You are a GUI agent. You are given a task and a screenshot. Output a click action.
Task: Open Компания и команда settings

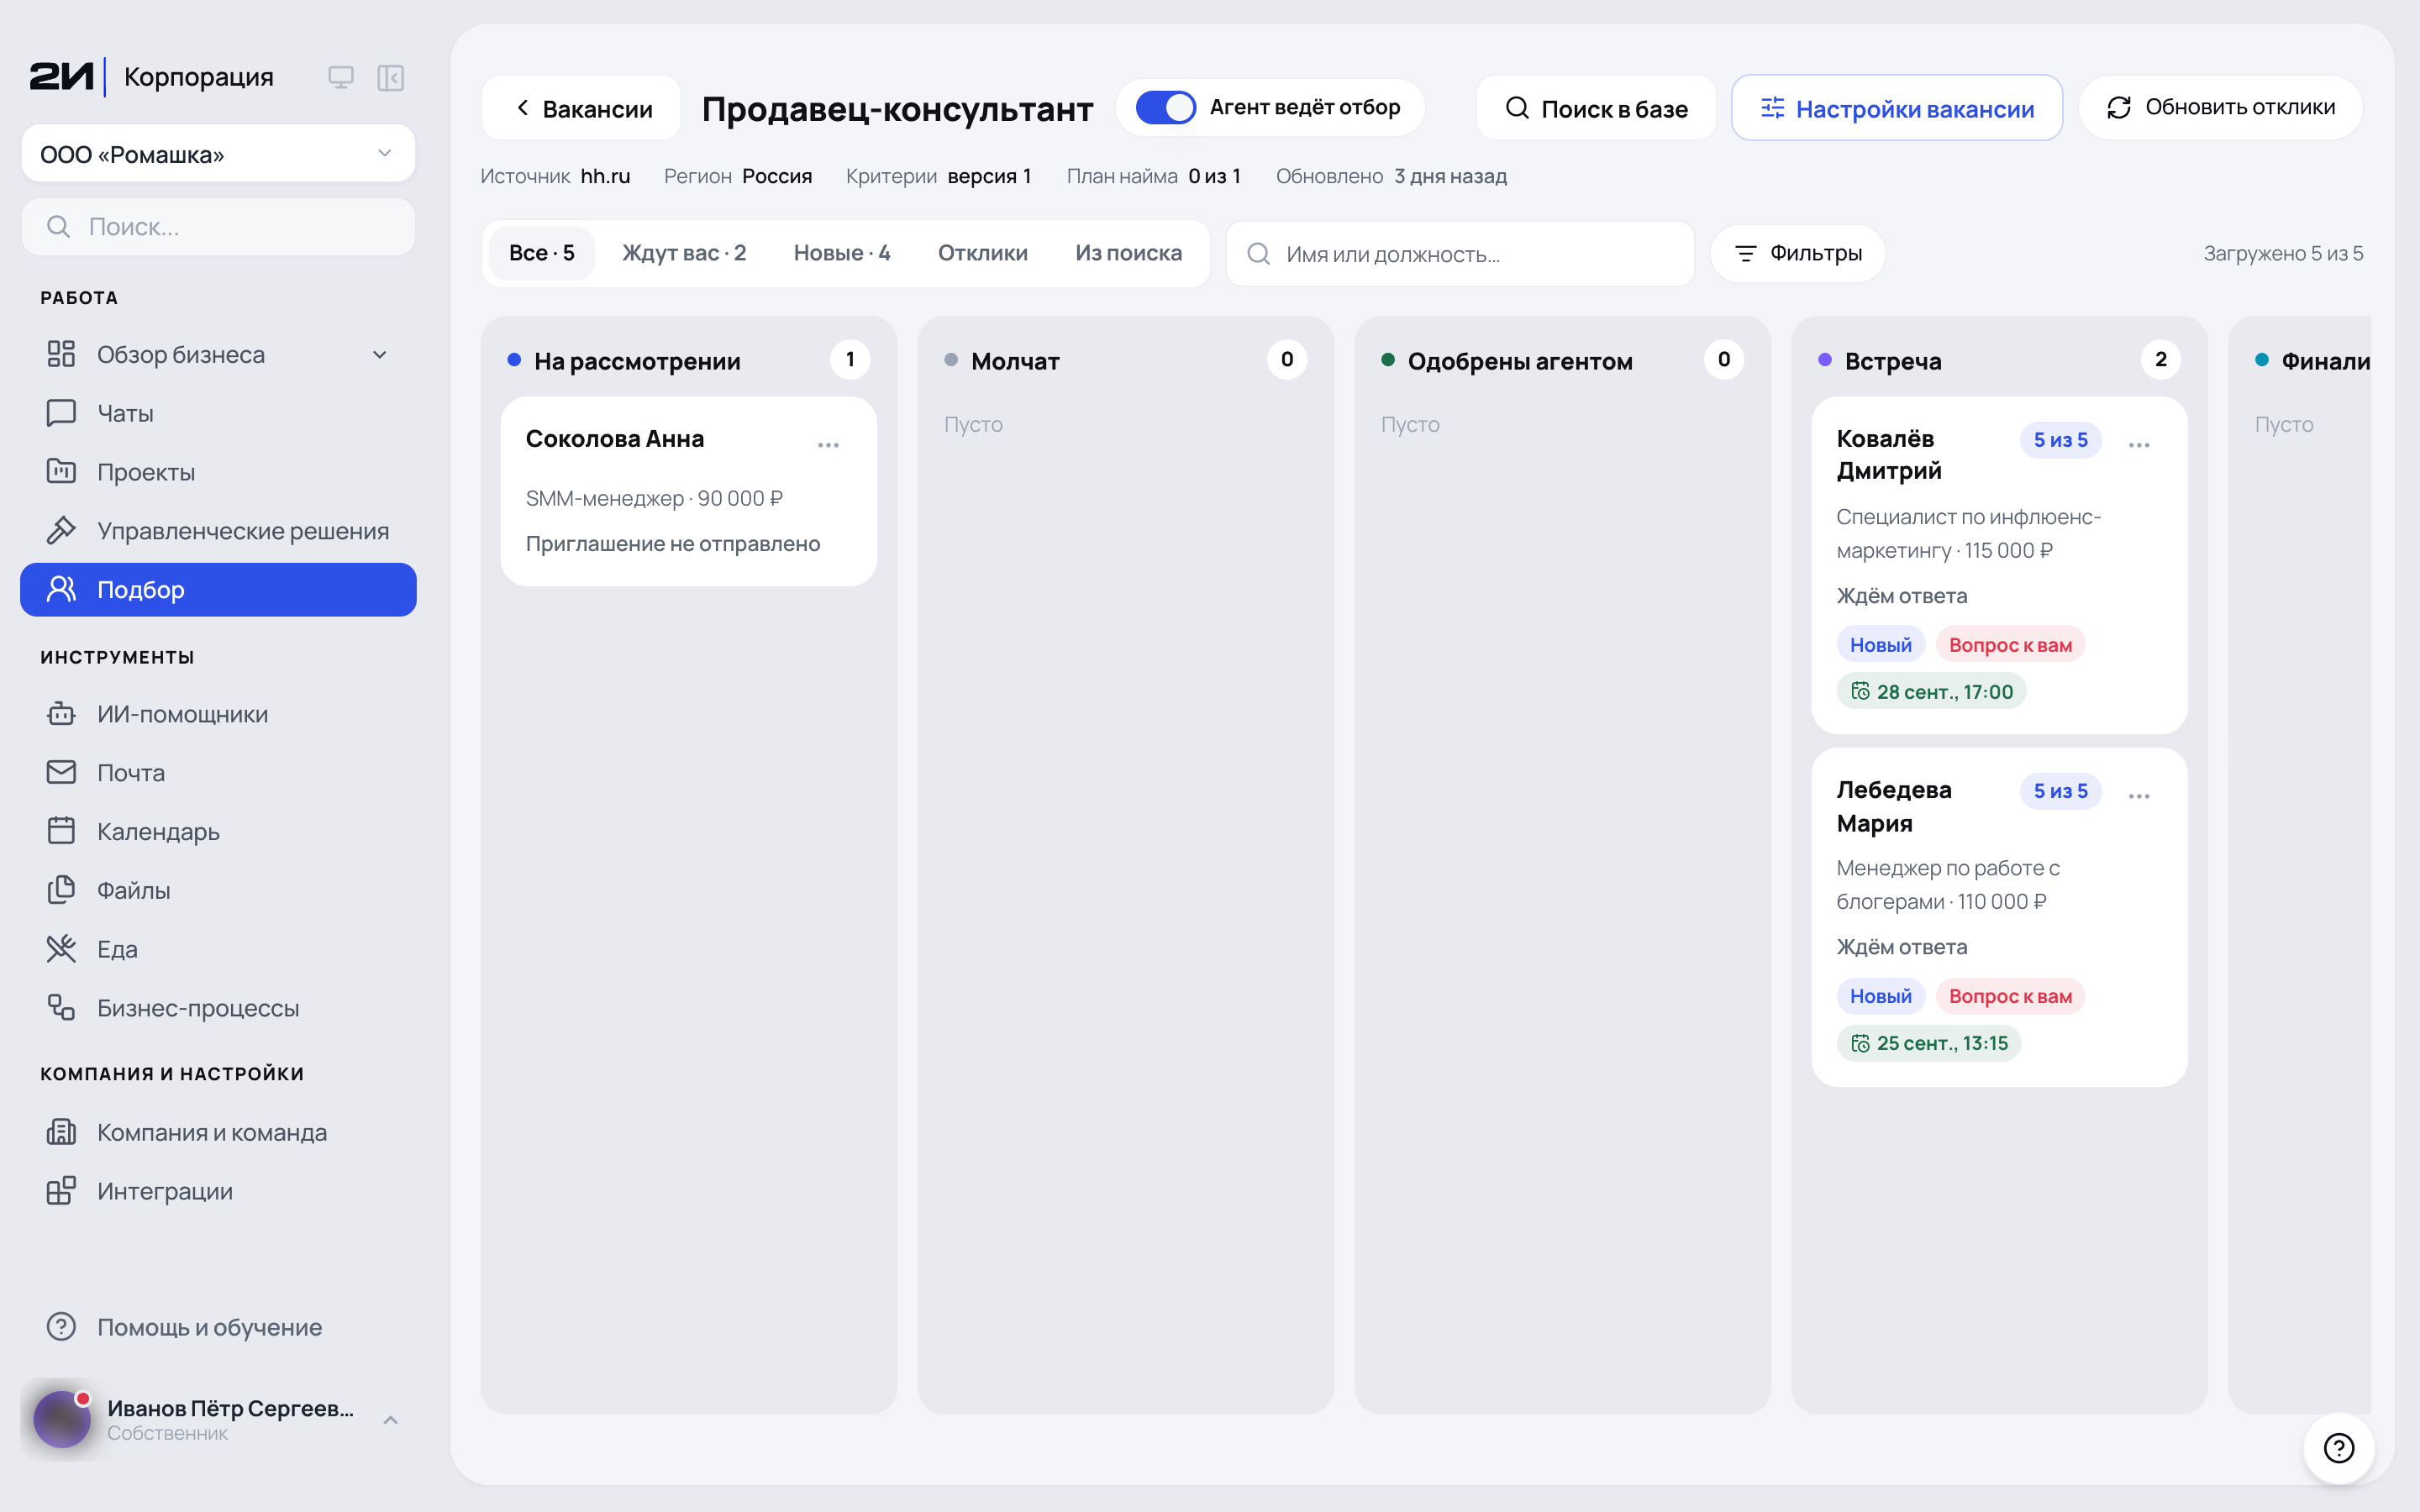[x=218, y=1132]
